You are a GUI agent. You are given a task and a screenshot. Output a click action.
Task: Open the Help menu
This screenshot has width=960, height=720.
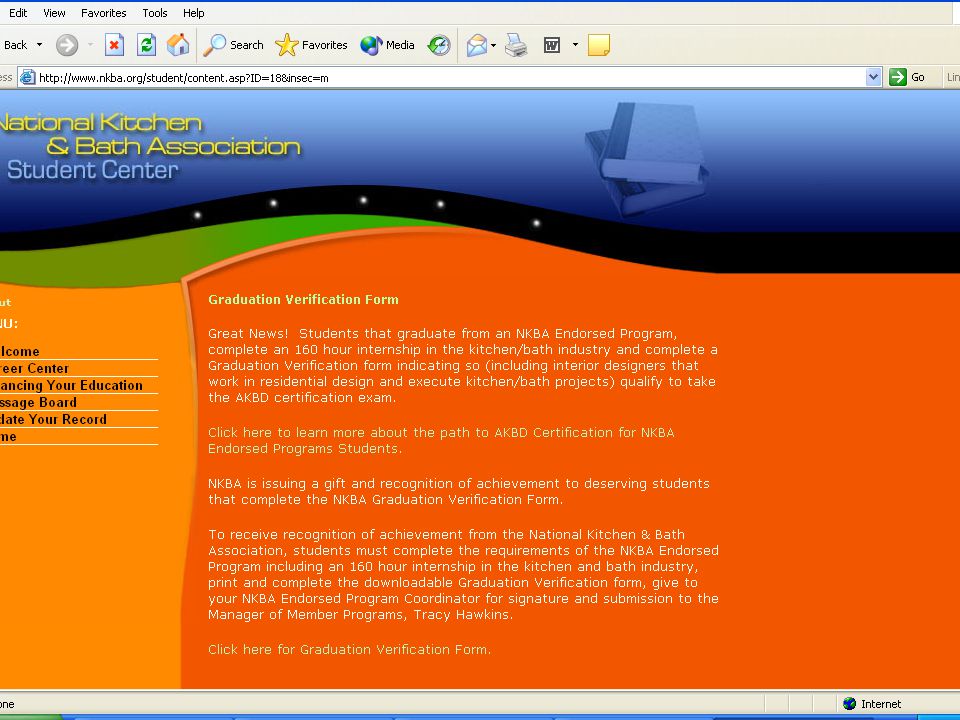pos(193,13)
